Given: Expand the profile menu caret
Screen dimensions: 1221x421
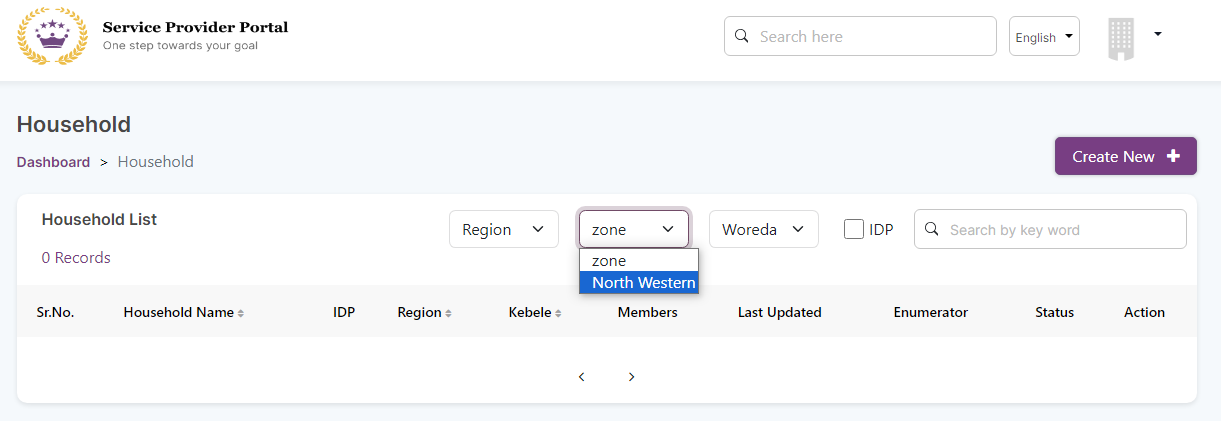Looking at the screenshot, I should click(1158, 34).
